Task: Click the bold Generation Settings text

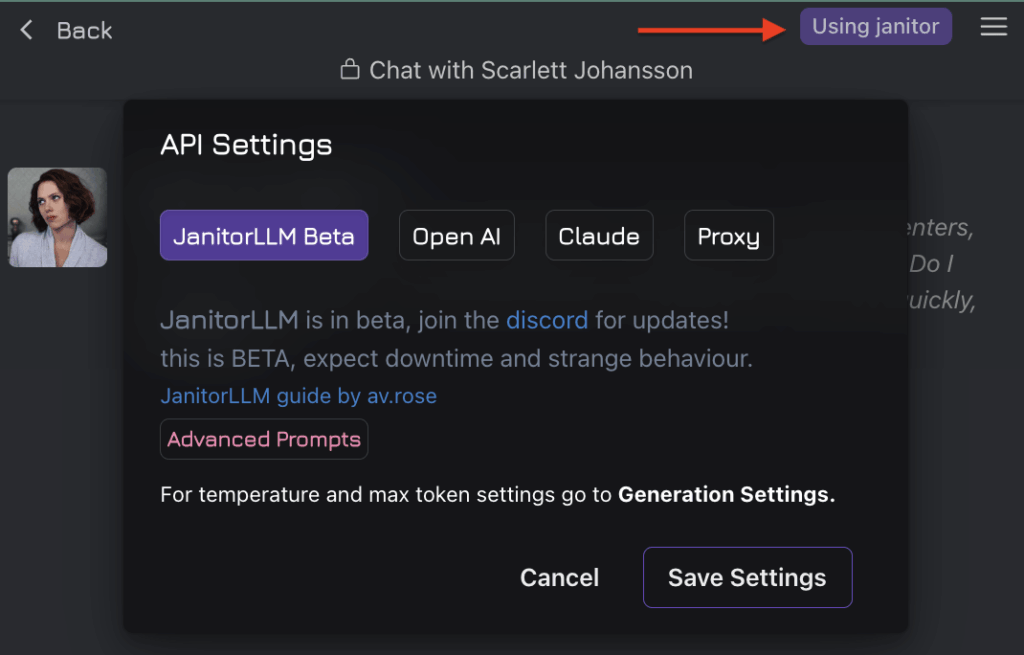Action: pos(726,494)
